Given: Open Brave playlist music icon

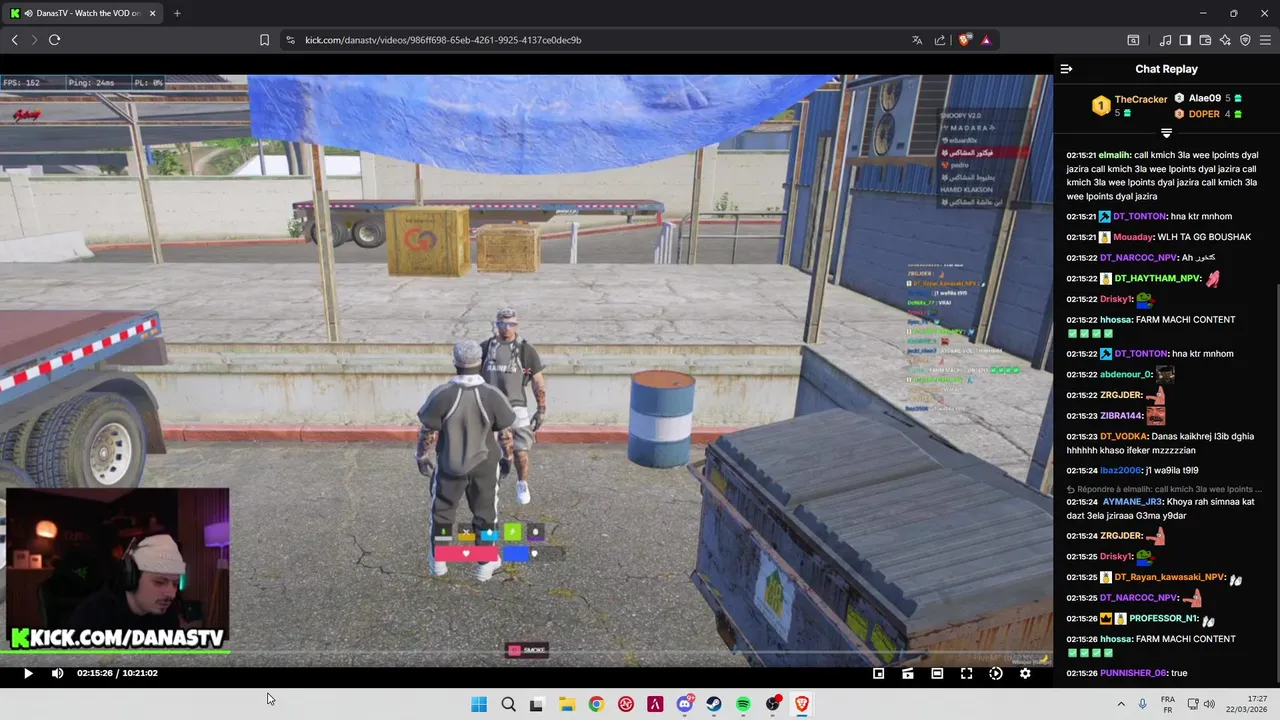Looking at the screenshot, I should (1165, 40).
